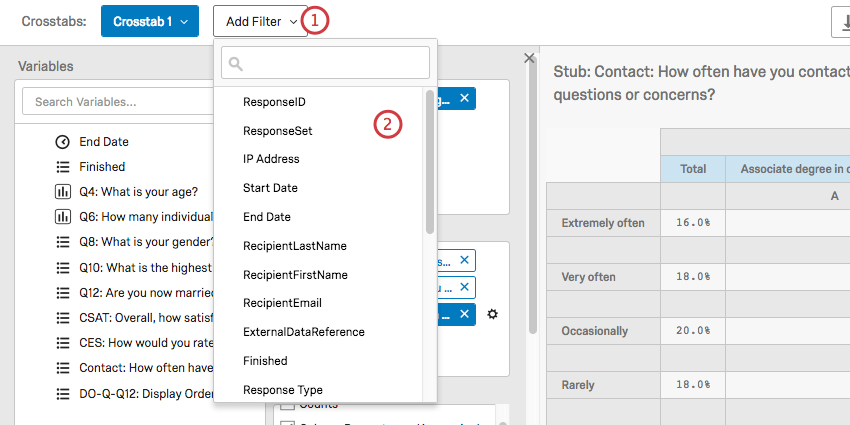Open settings gear beside the blue tag
The image size is (850, 425).
[x=491, y=314]
